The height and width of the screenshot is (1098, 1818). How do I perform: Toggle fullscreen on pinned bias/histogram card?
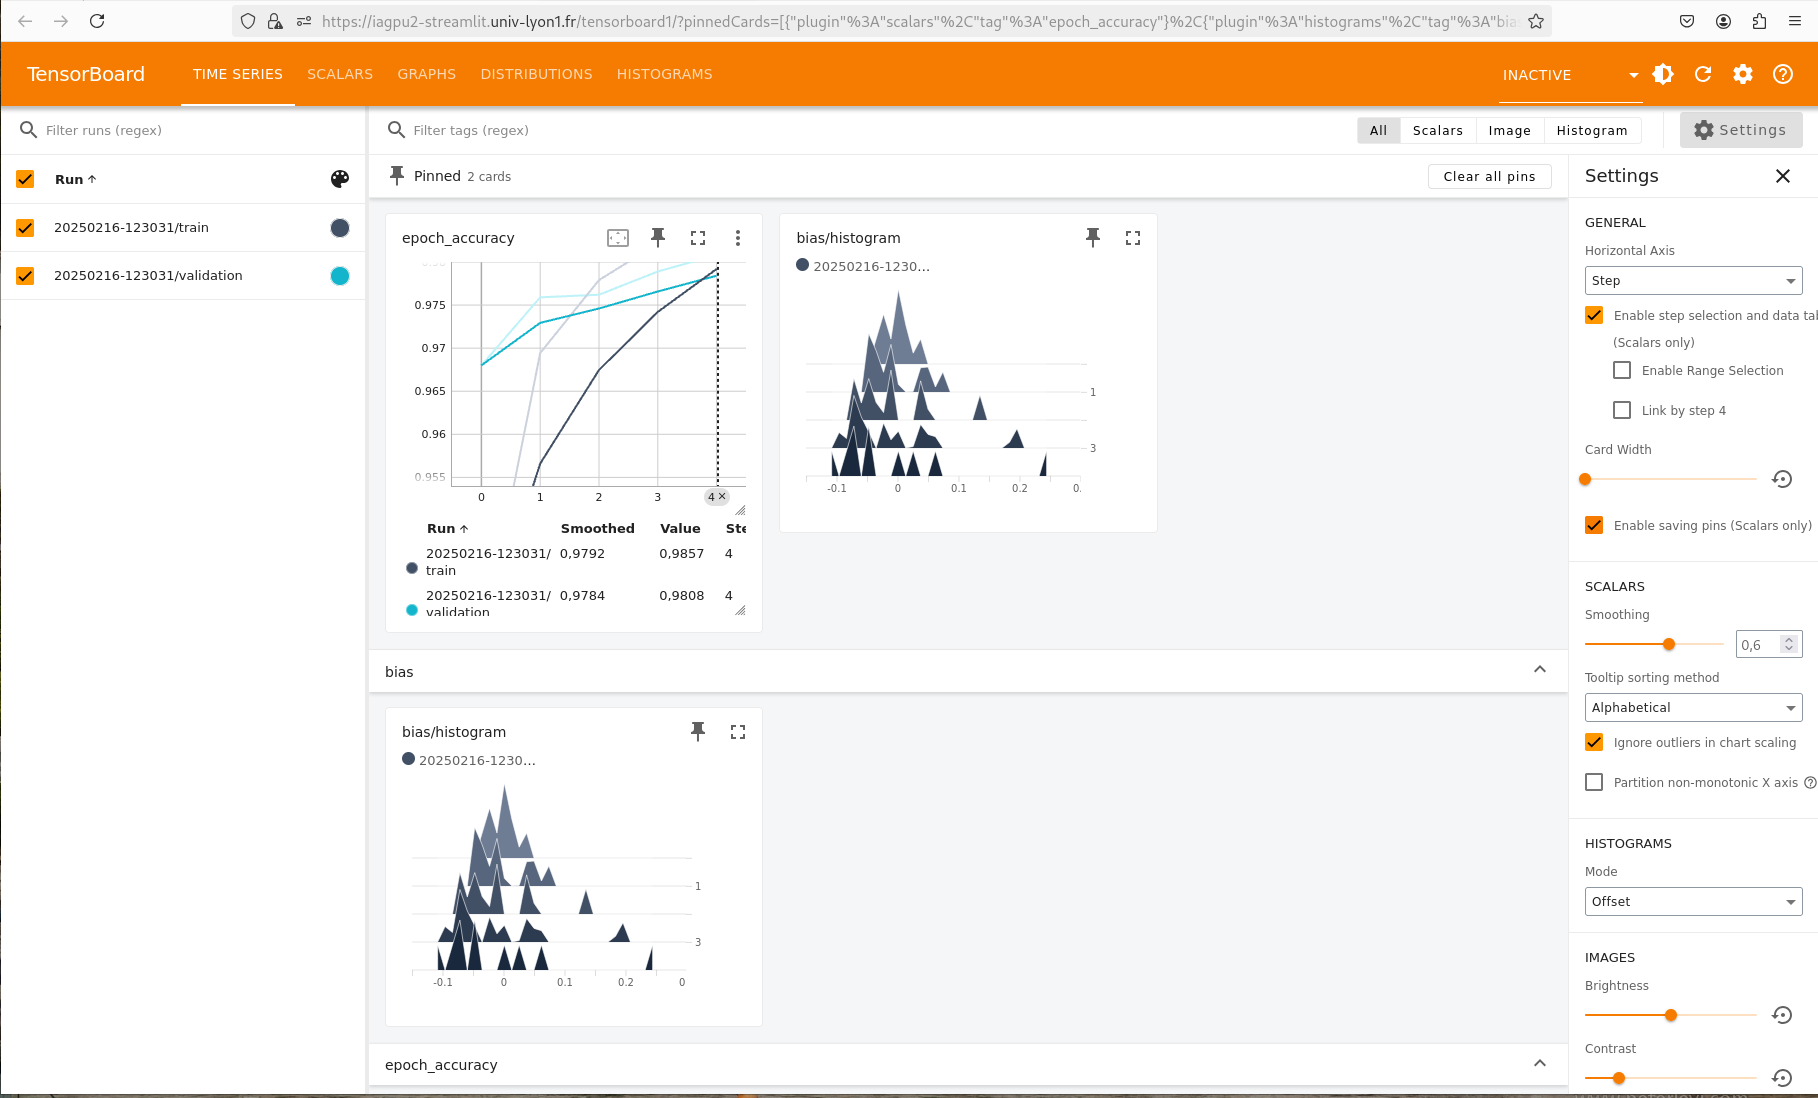(1133, 238)
